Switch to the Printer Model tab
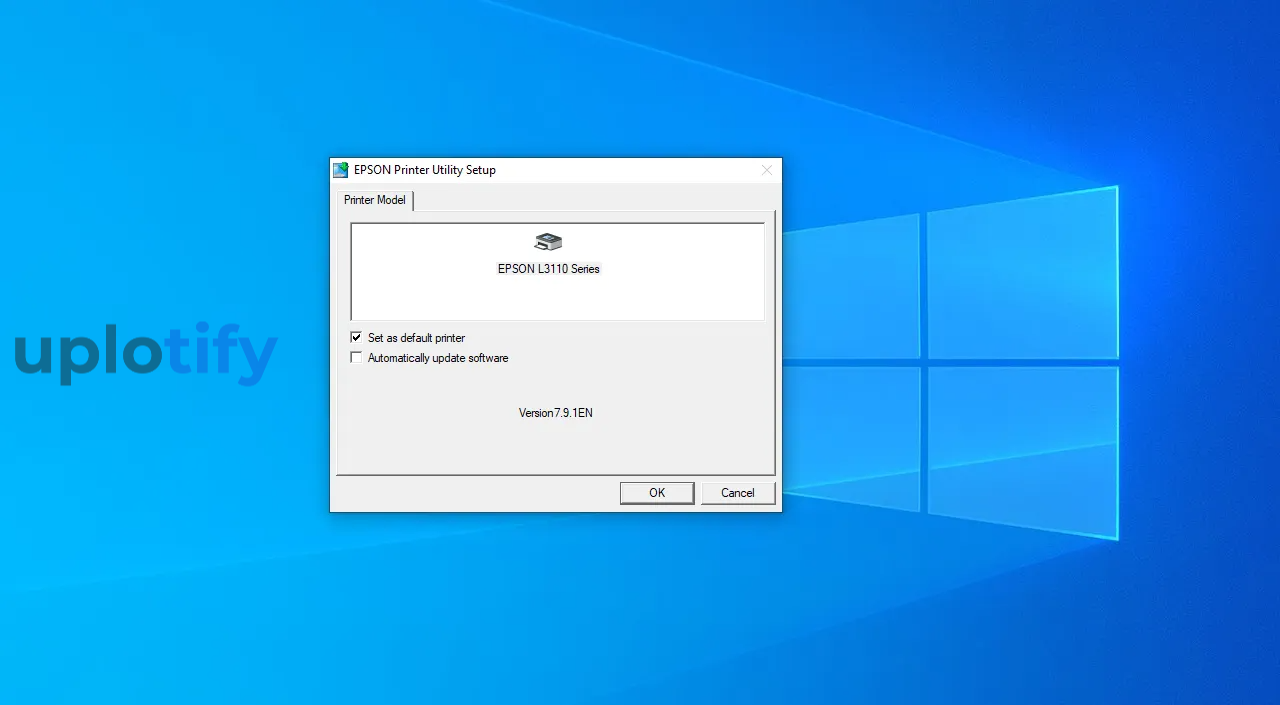 click(x=375, y=200)
